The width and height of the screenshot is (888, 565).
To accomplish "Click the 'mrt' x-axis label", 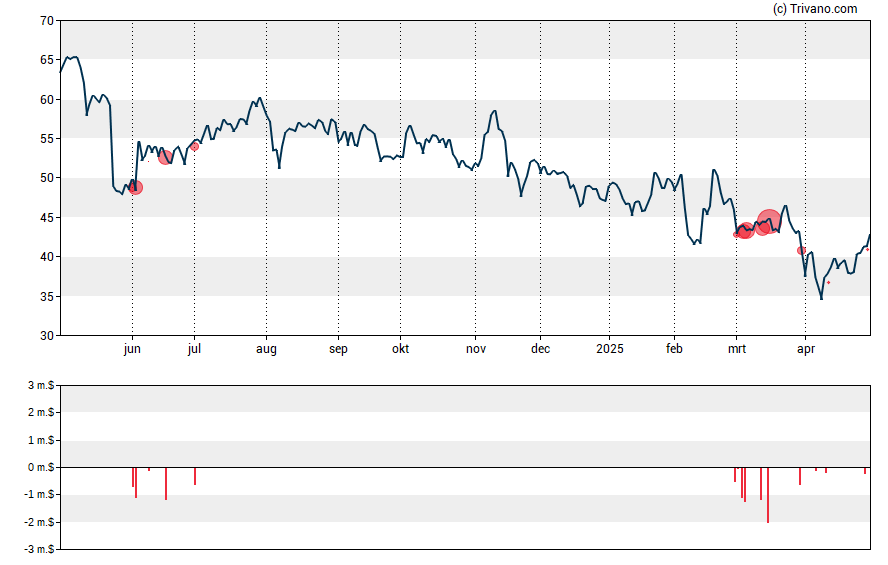I will [737, 349].
